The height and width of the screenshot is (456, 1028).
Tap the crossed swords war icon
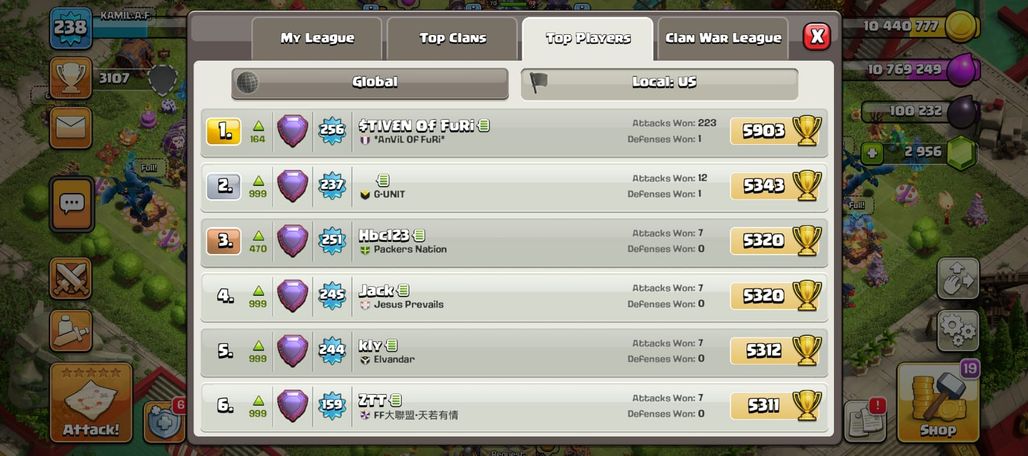click(71, 278)
